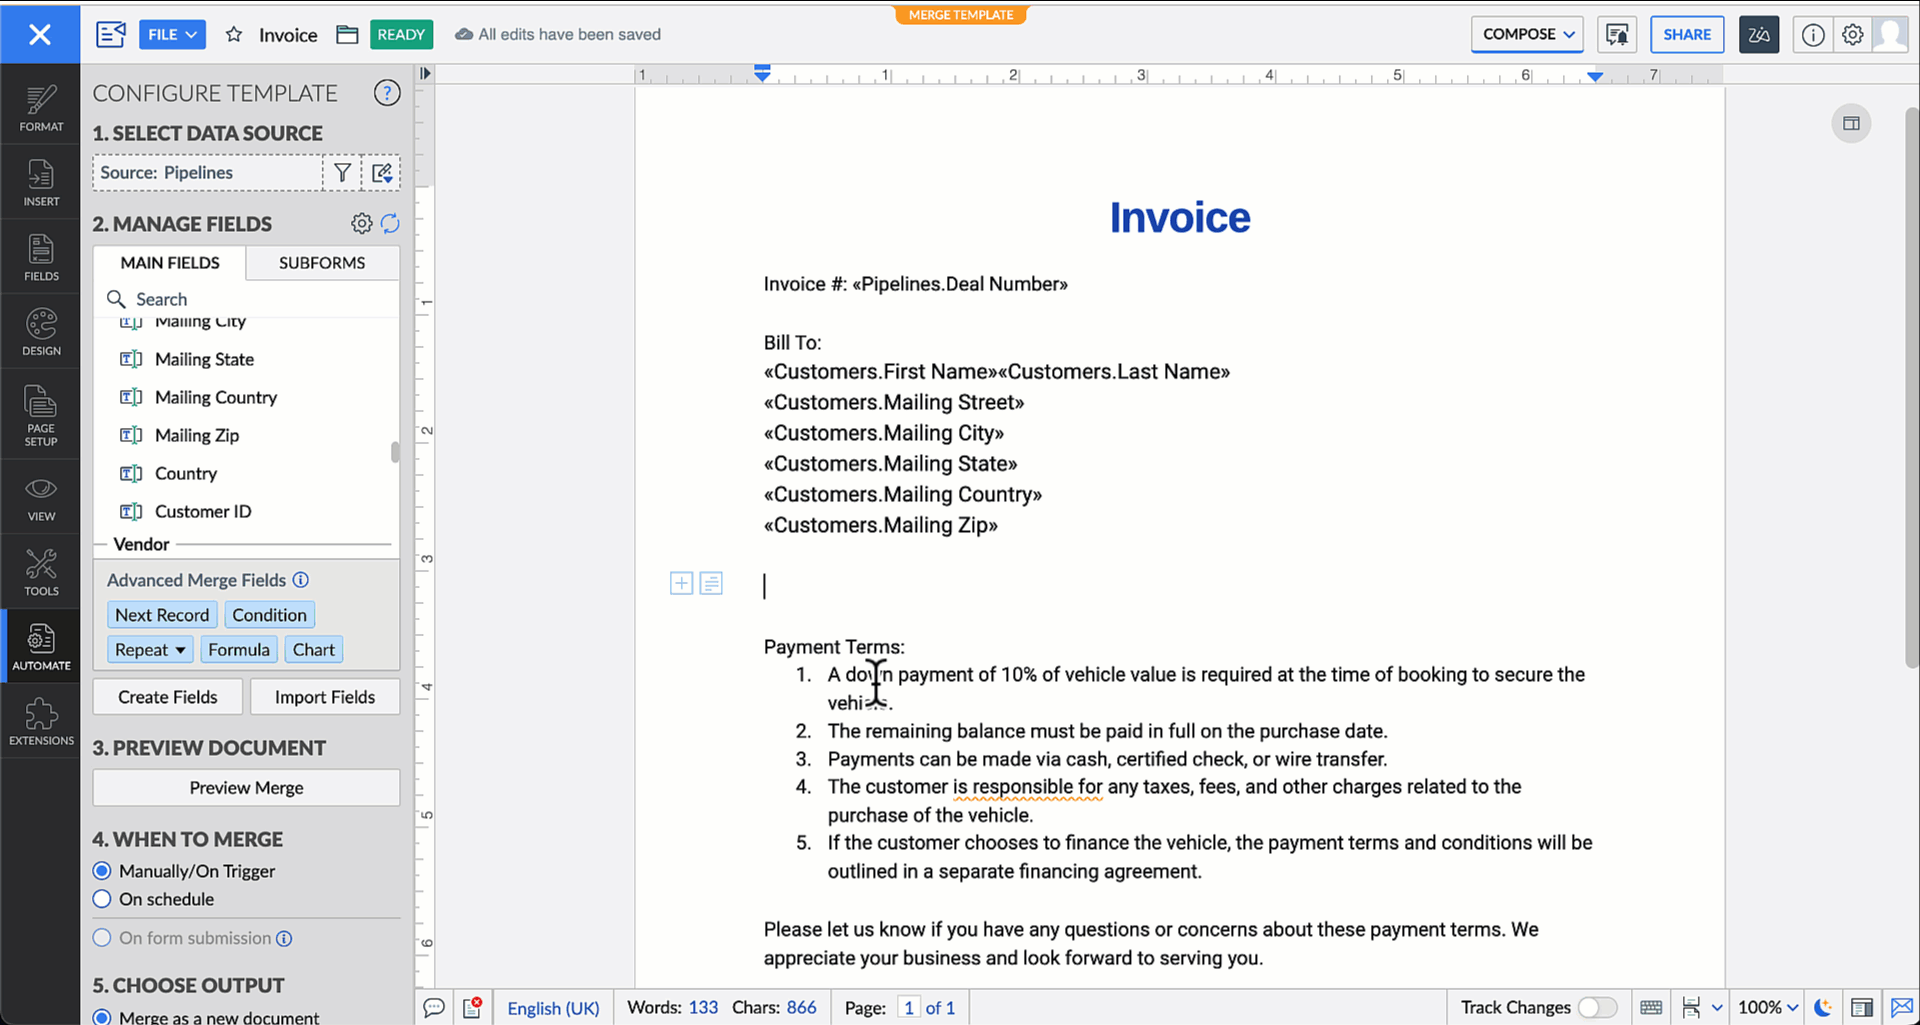
Task: Open the View sidebar panel
Action: (x=41, y=498)
